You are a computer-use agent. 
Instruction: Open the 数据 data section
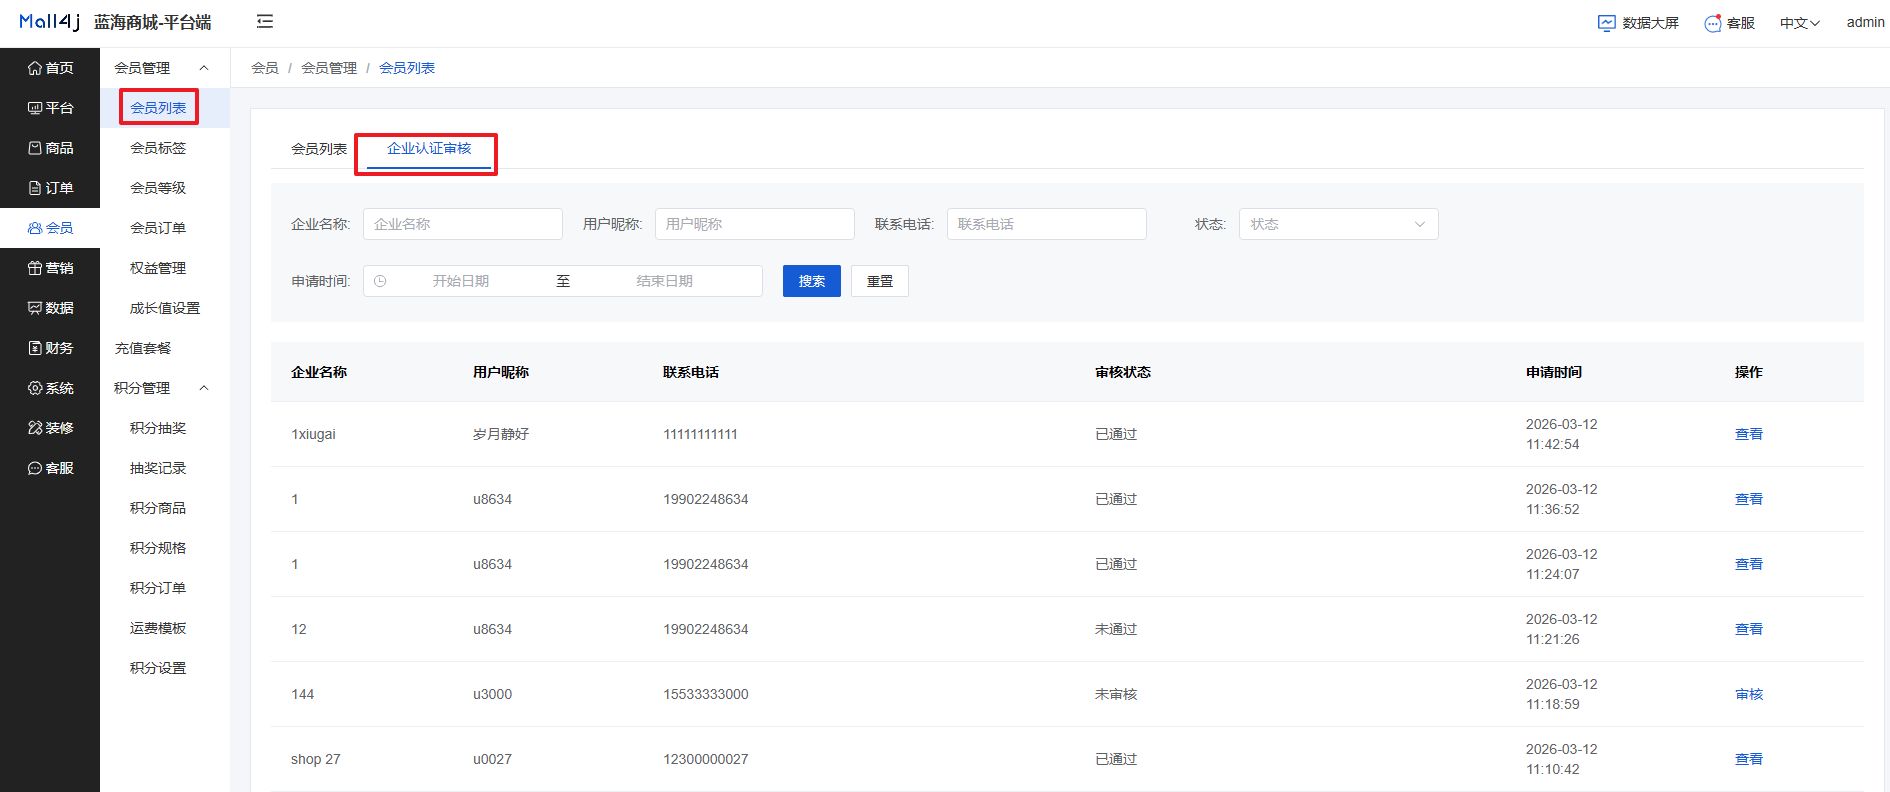coord(50,308)
